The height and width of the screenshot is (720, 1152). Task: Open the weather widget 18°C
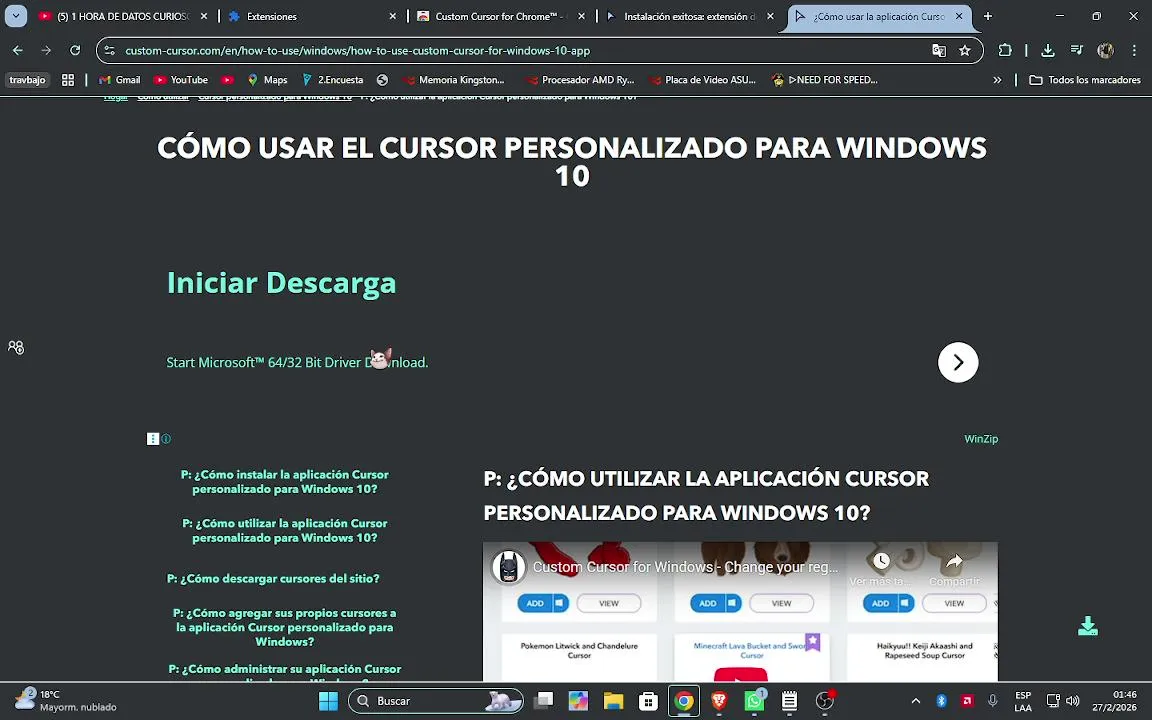click(x=66, y=701)
